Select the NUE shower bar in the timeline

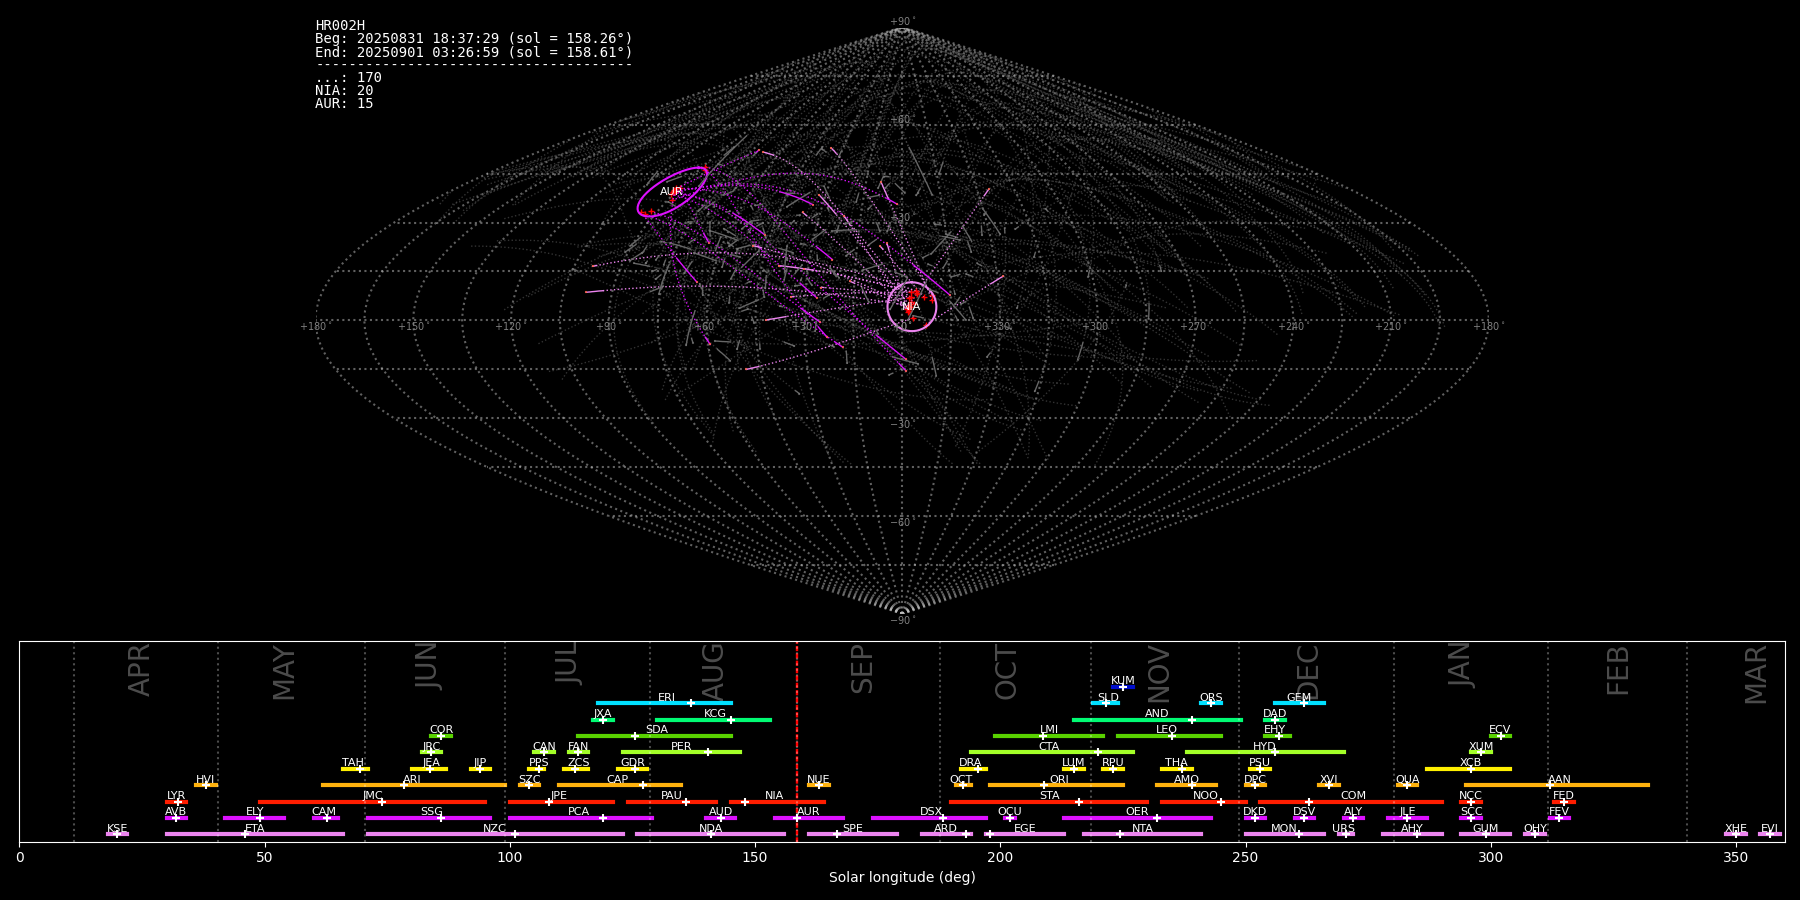pos(818,785)
